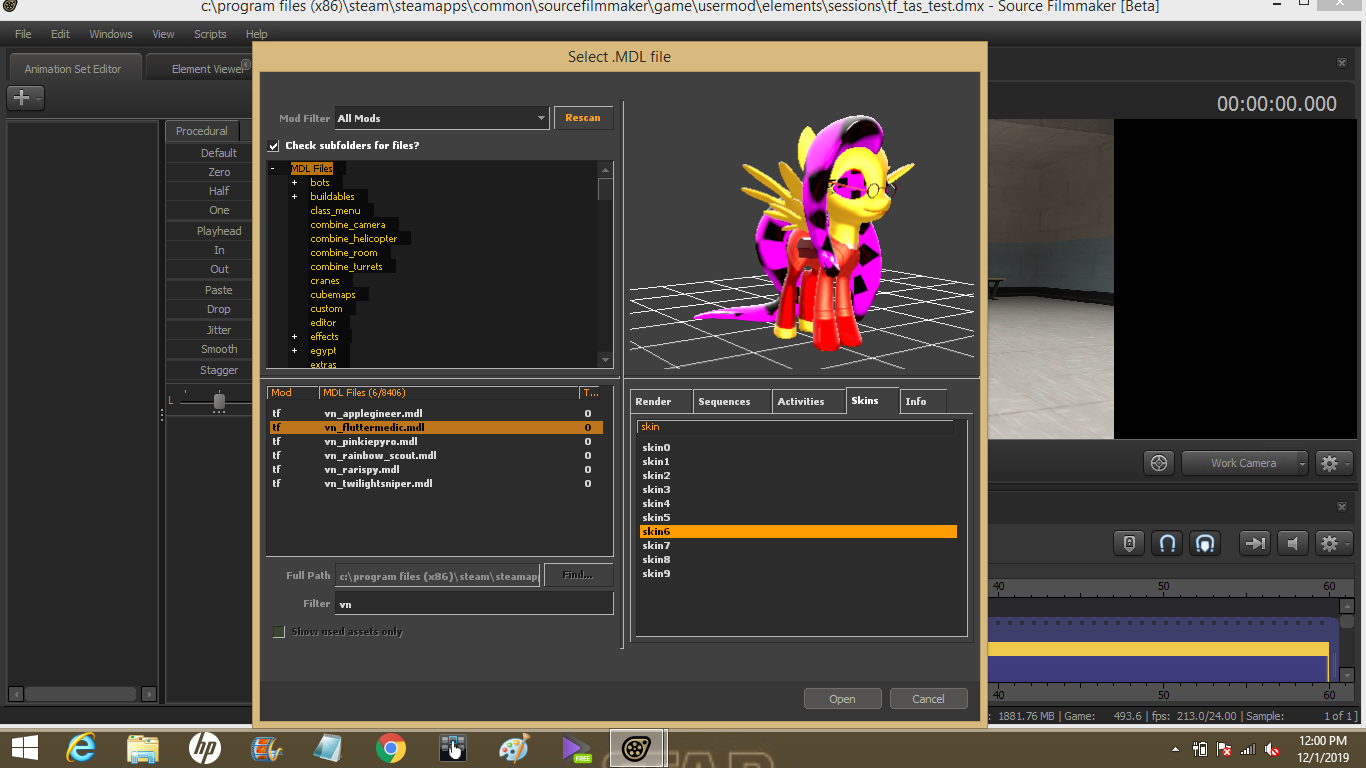This screenshot has width=1366, height=768.
Task: Open the viewport gear settings menu
Action: pos(1334,463)
